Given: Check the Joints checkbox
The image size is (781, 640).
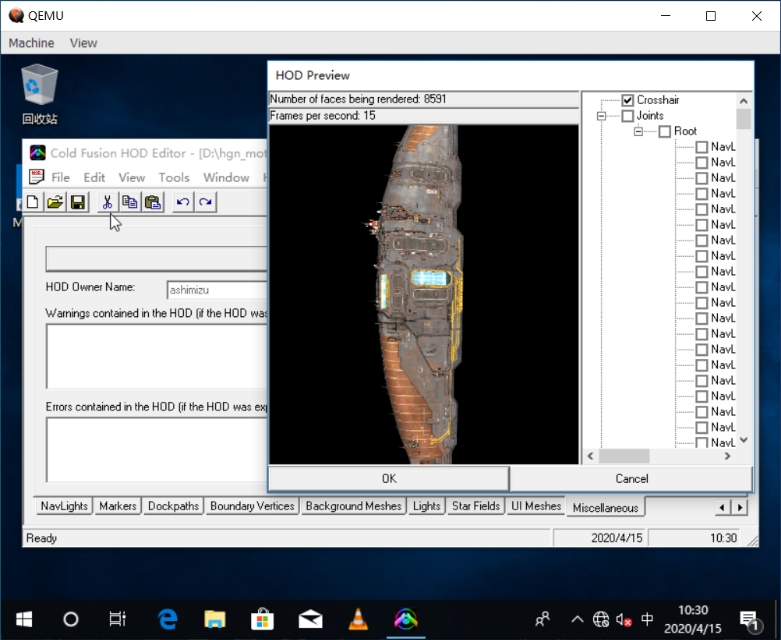Looking at the screenshot, I should [628, 116].
